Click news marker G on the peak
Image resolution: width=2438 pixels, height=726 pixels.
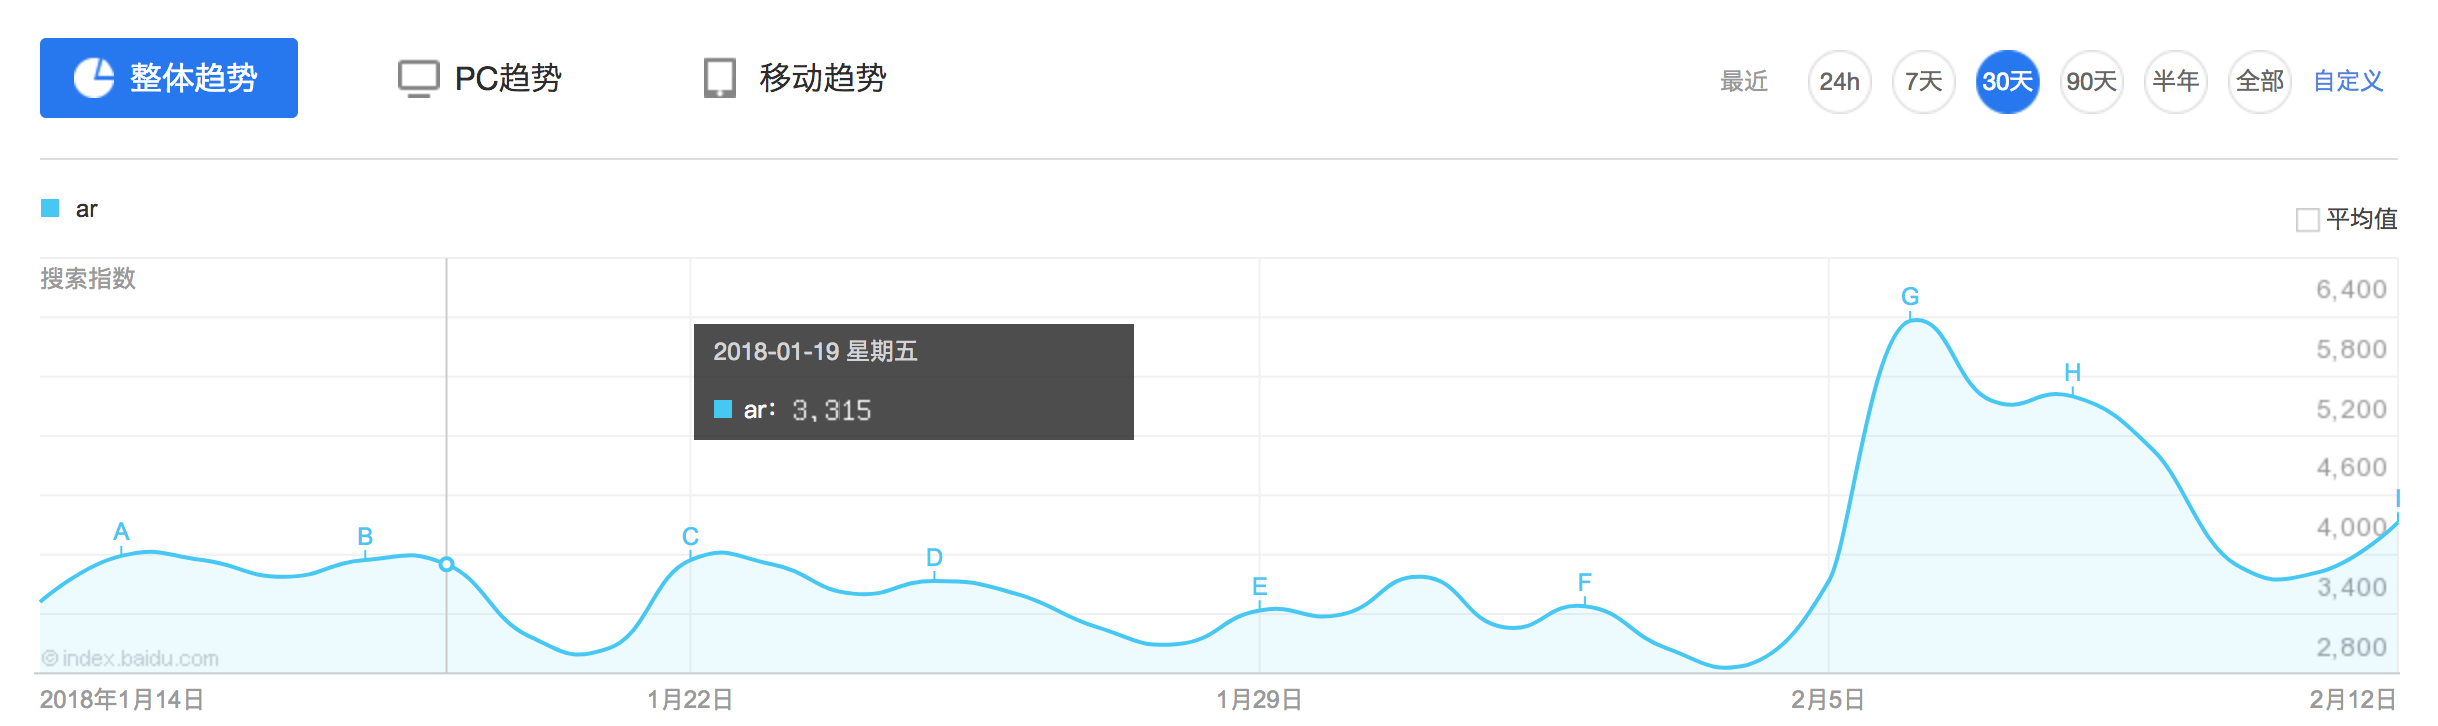point(1910,297)
